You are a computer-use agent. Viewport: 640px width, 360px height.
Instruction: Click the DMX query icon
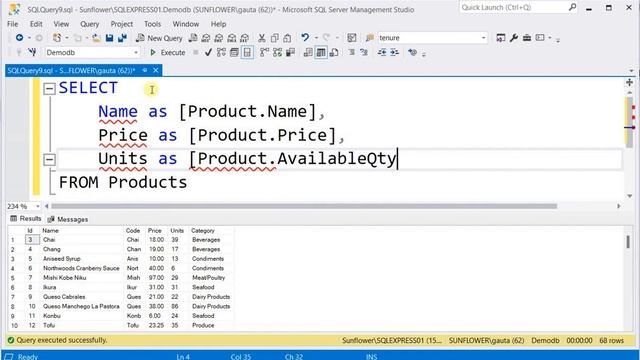point(219,38)
